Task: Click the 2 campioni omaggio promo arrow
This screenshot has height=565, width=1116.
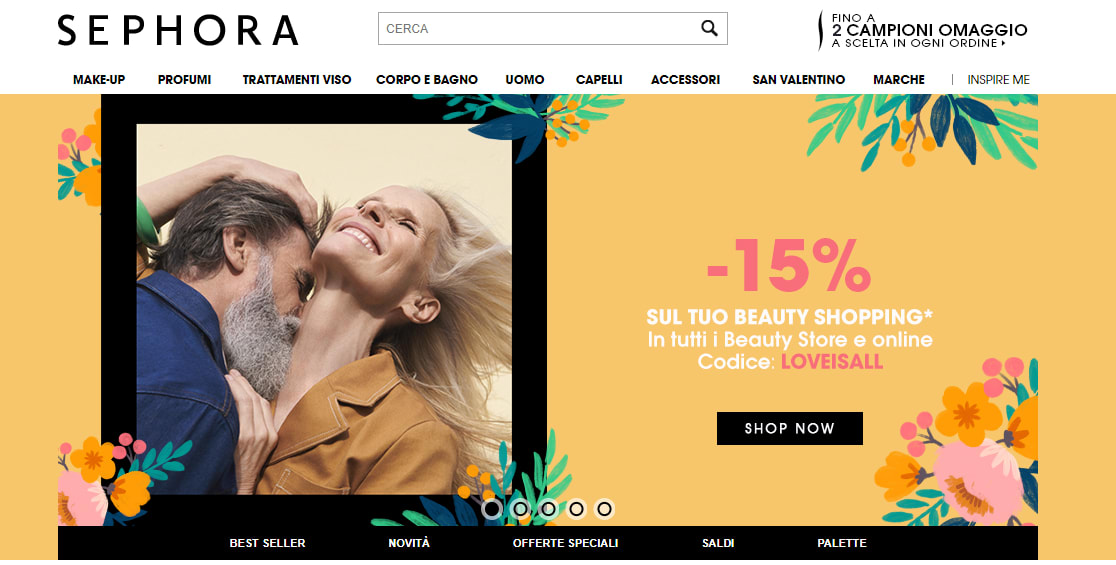Action: point(1004,43)
